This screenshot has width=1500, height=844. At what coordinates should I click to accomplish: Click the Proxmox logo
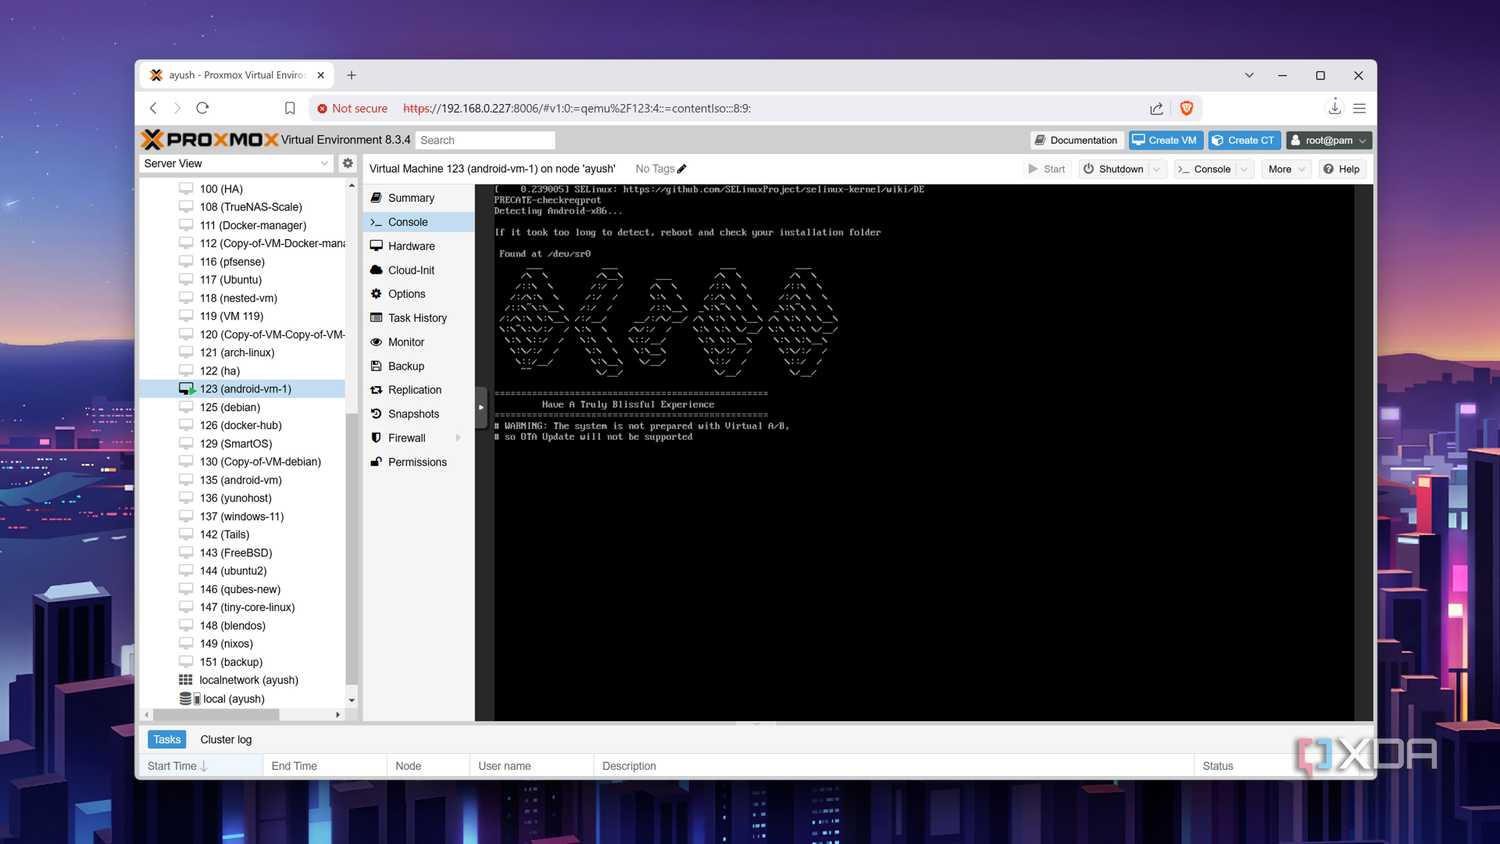click(209, 139)
